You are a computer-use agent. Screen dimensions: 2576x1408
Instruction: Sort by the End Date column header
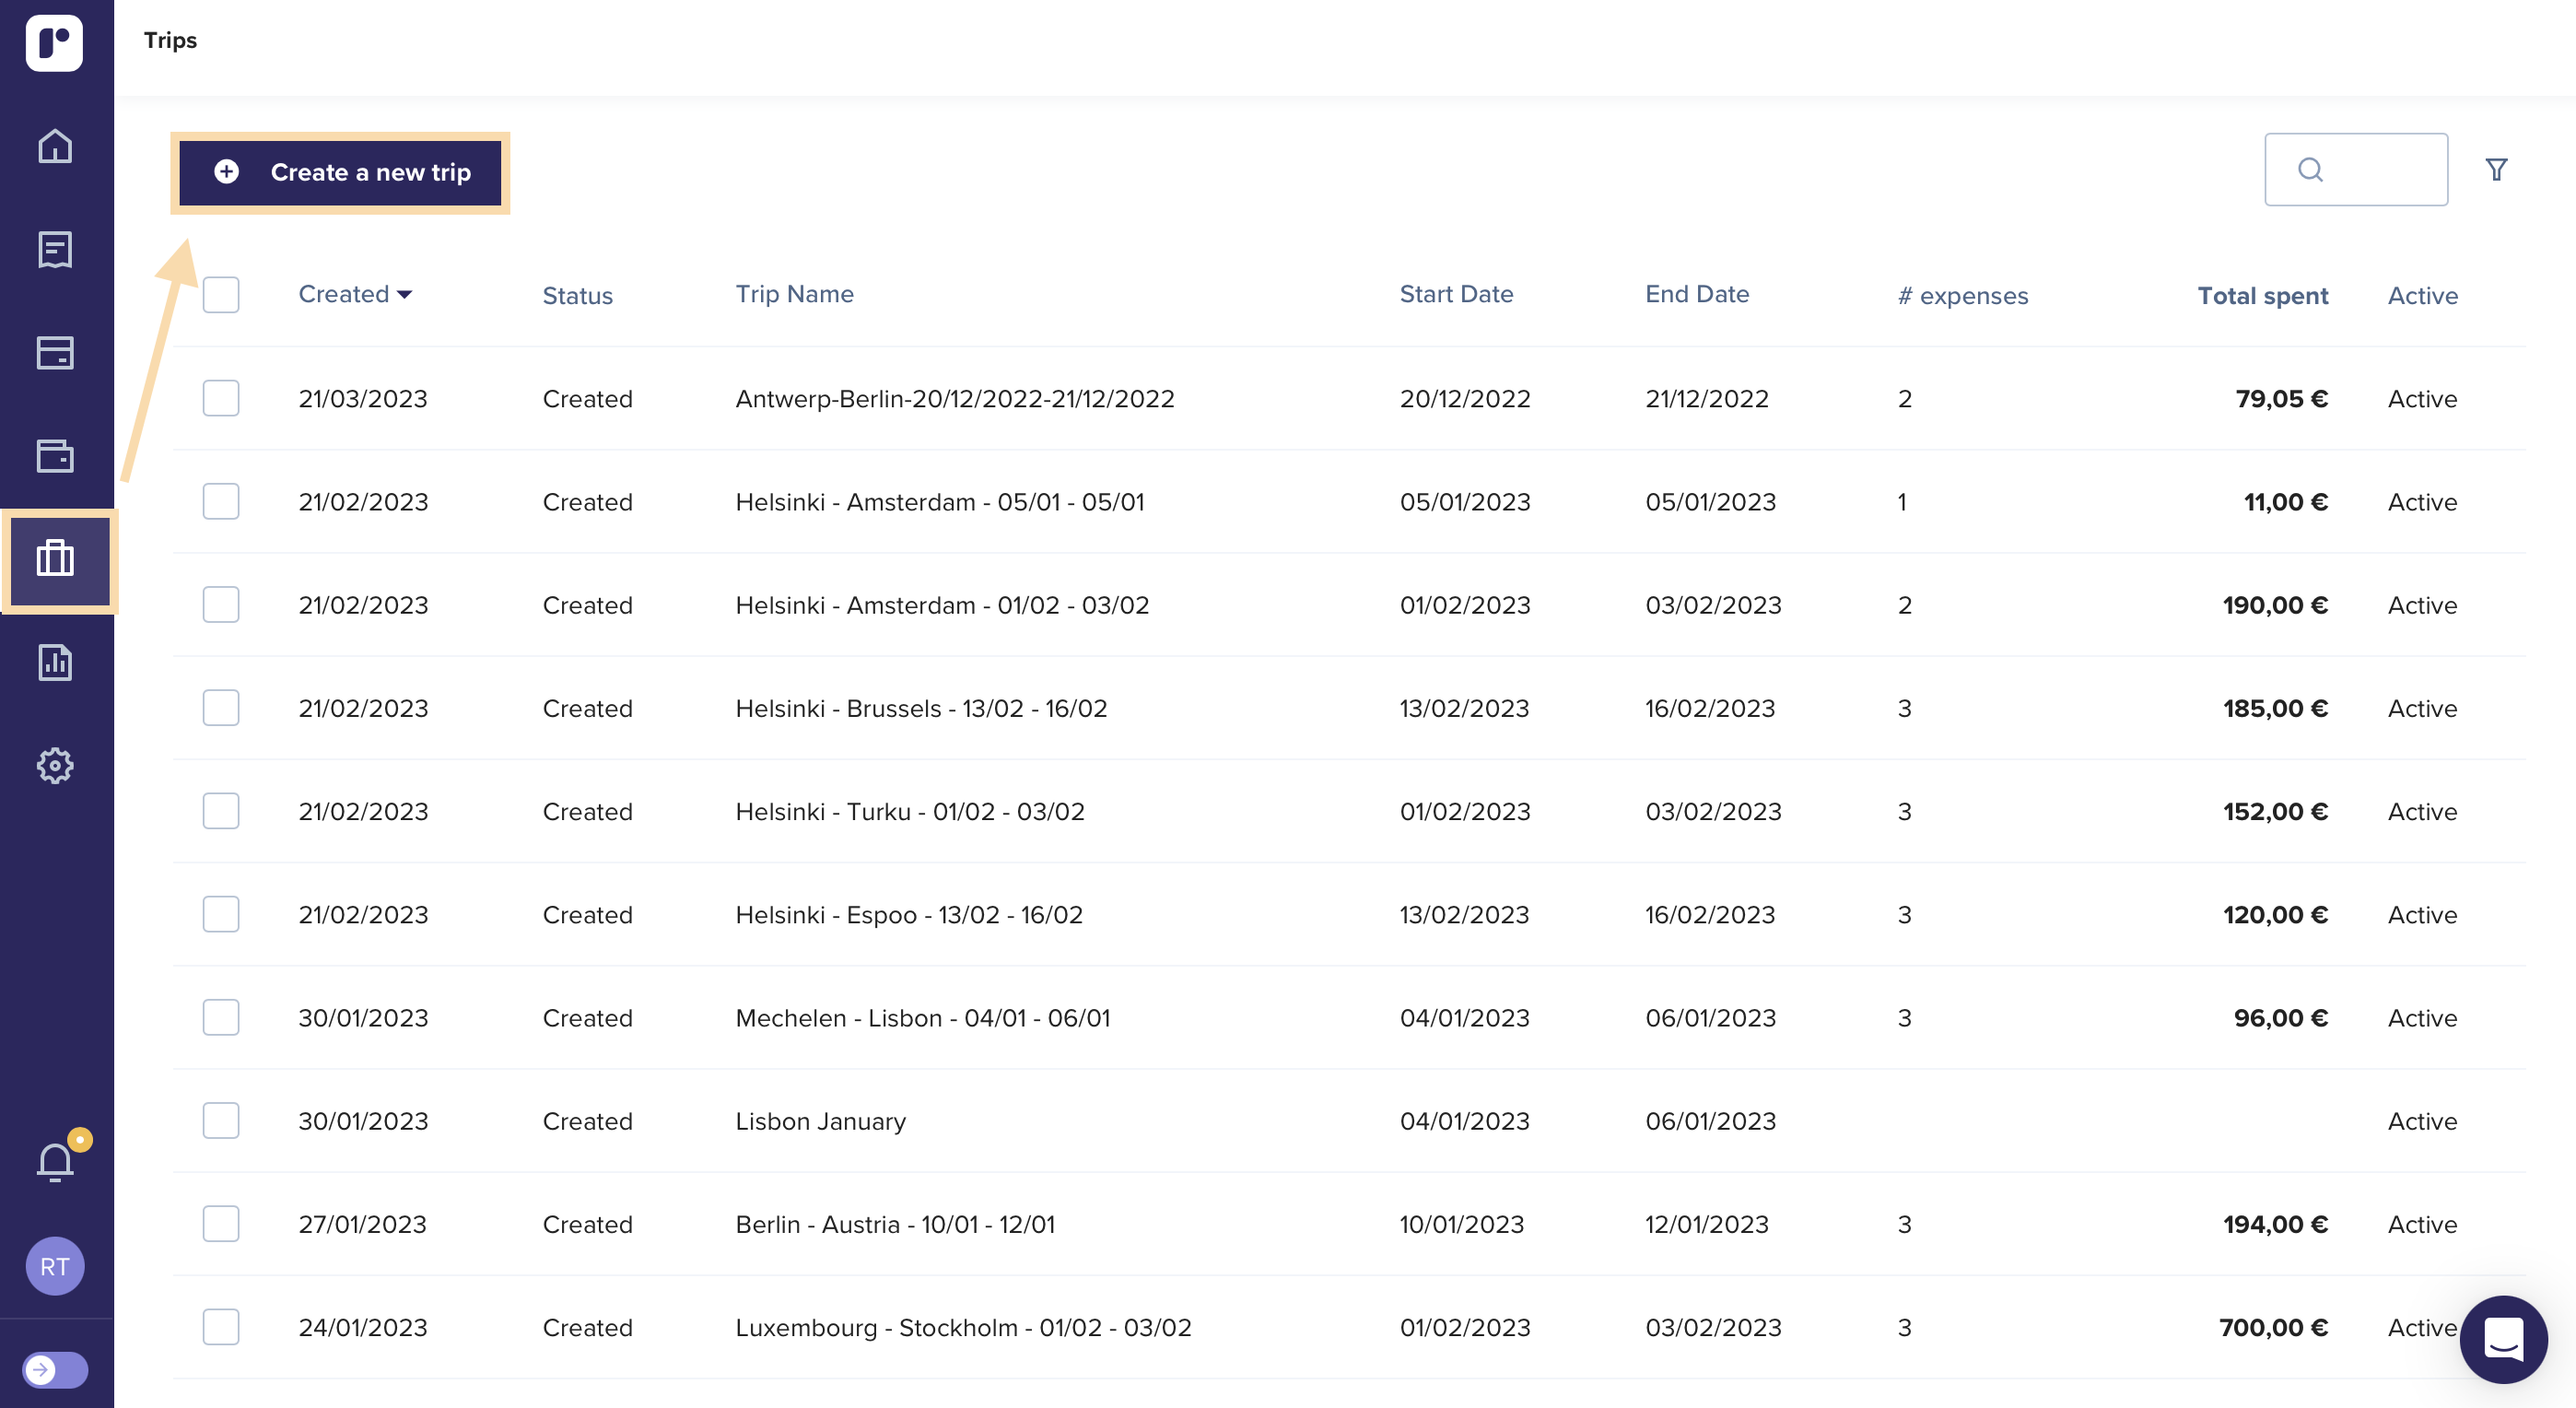click(x=1697, y=294)
